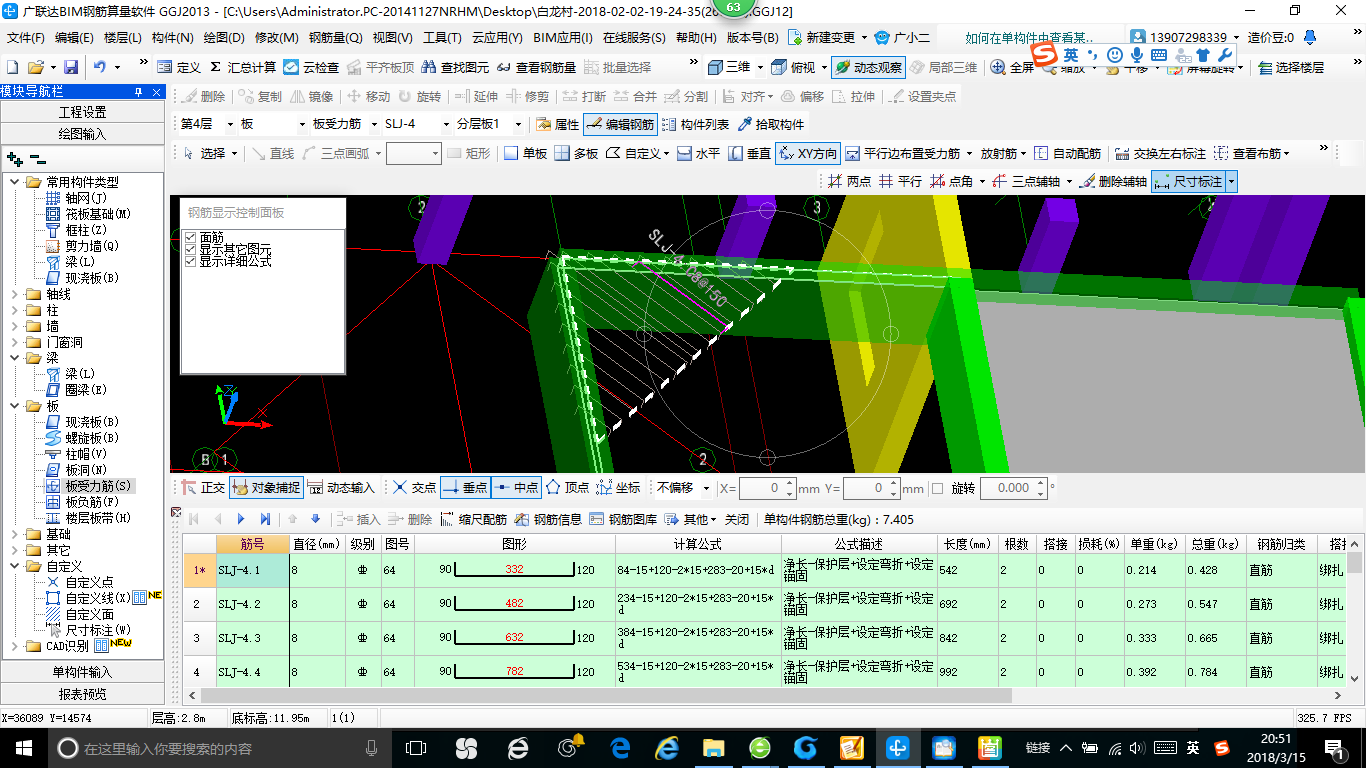Uncheck 显示其它图元 checkbox

click(x=190, y=249)
